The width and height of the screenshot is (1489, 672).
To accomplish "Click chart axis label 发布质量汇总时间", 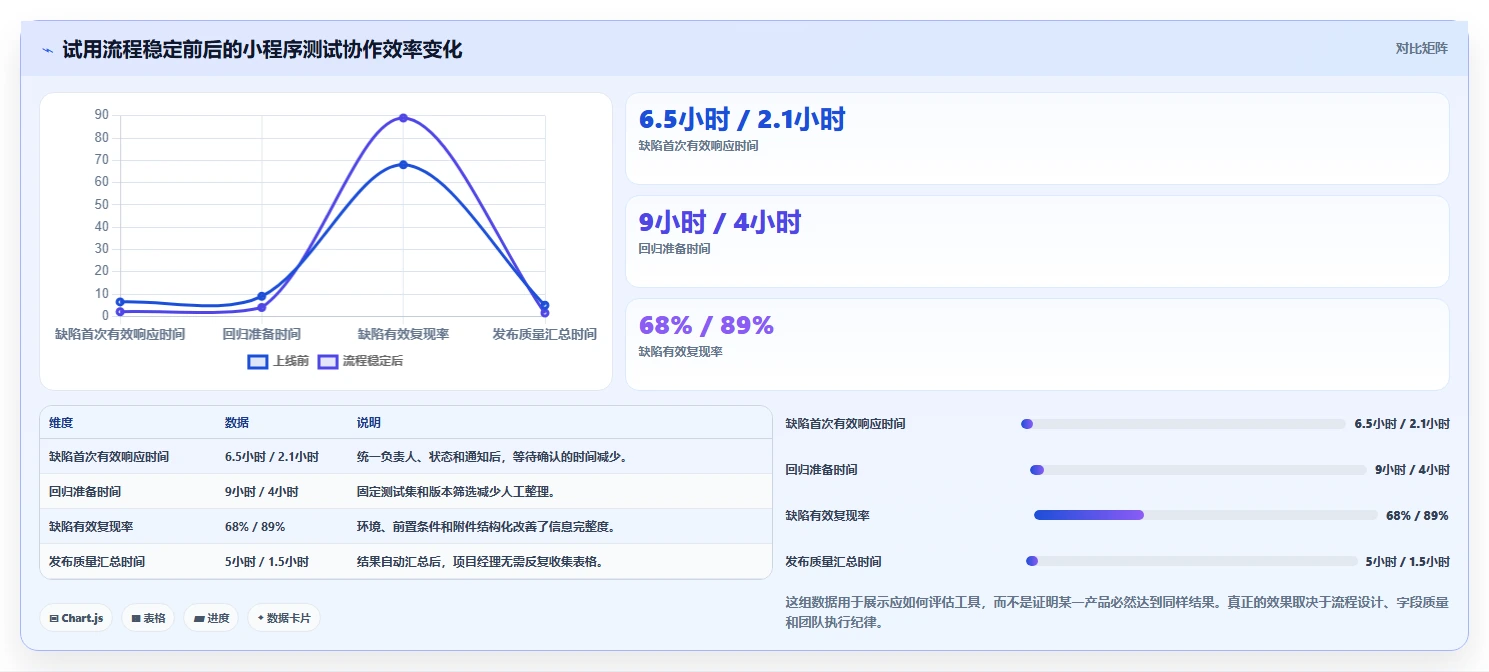I will (544, 334).
